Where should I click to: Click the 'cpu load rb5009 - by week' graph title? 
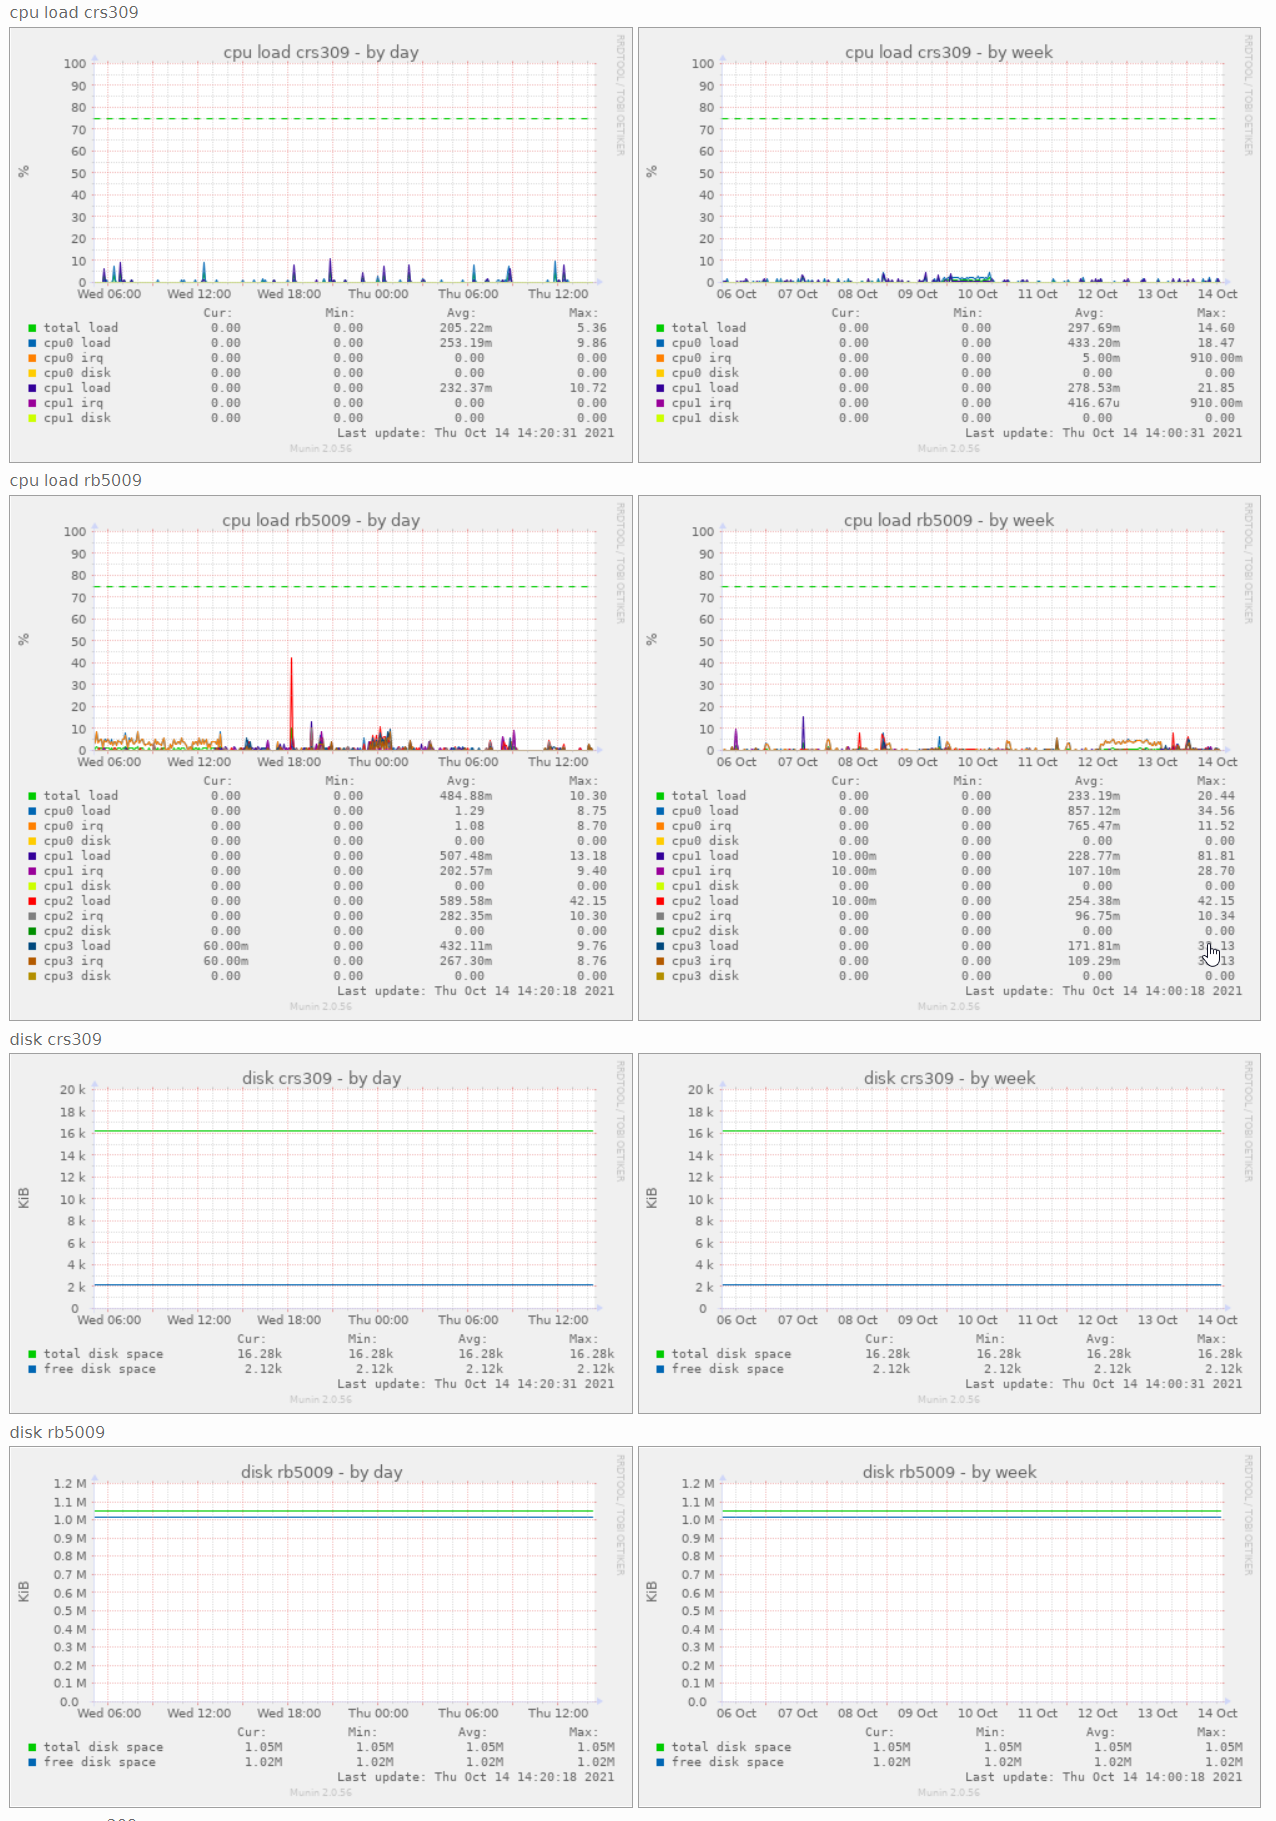pos(949,520)
